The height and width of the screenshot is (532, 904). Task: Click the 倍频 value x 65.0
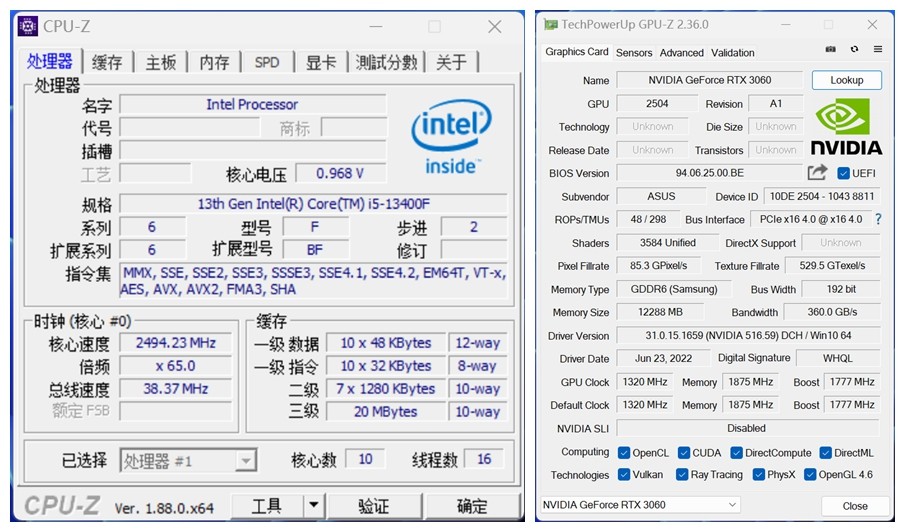(x=176, y=366)
